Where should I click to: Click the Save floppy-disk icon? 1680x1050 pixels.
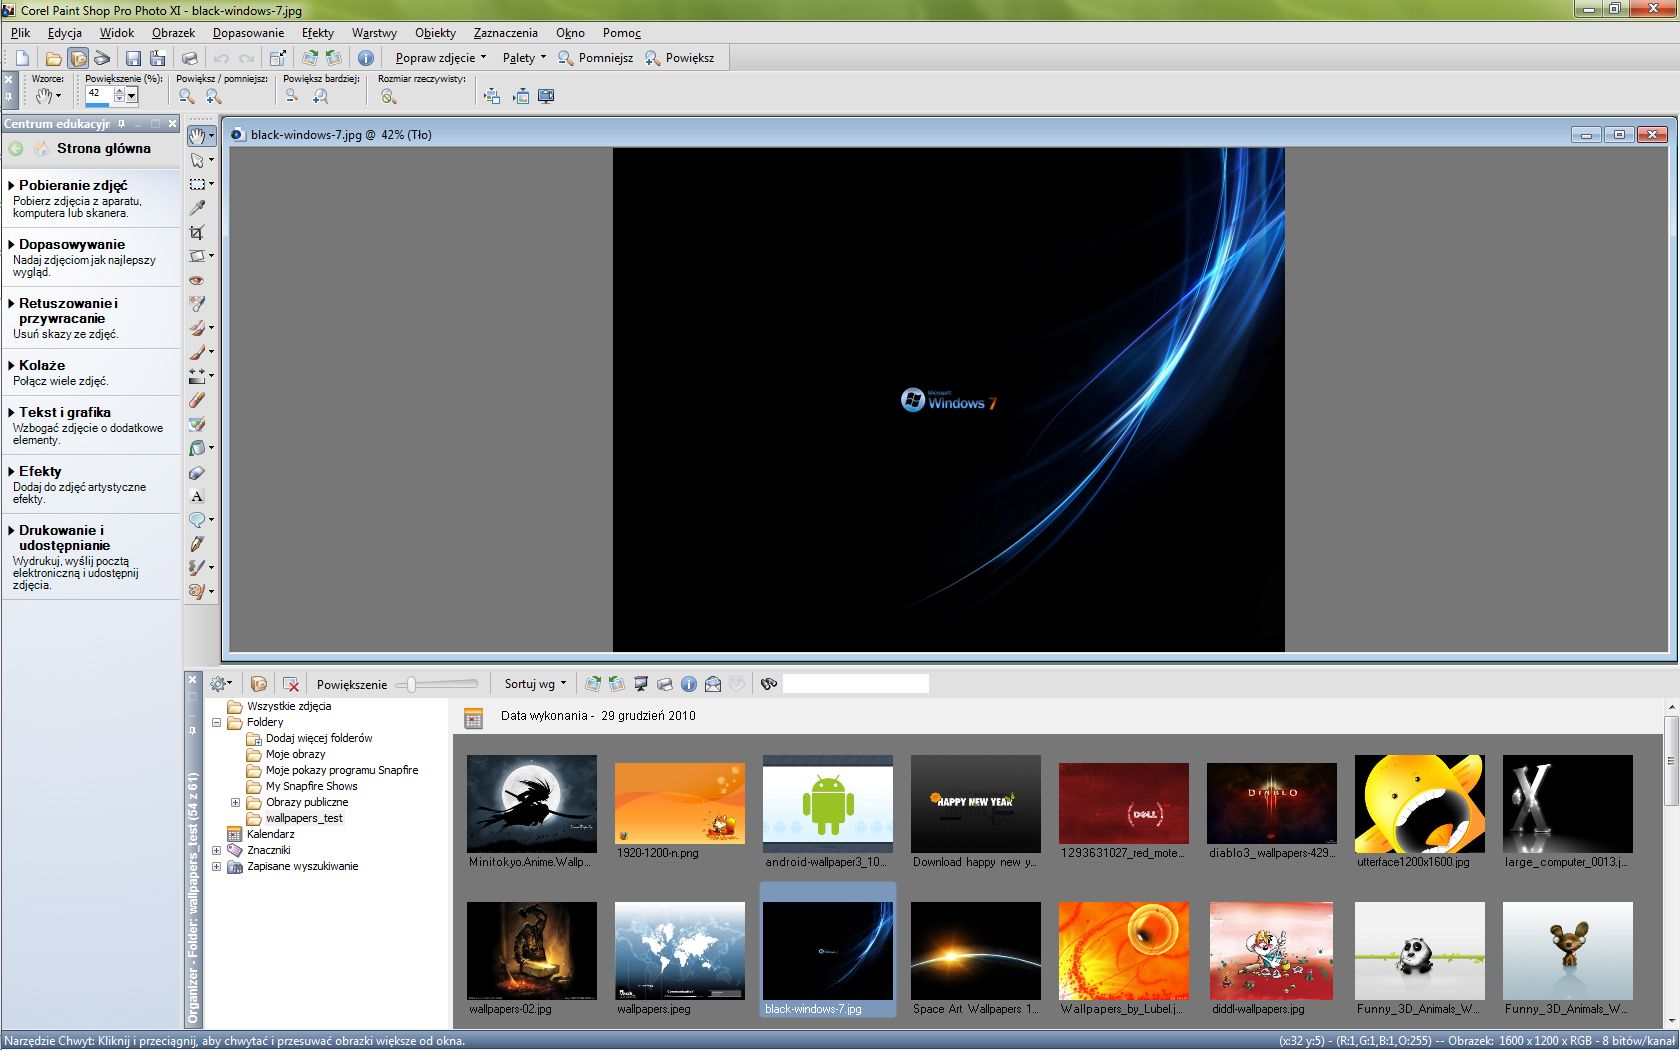(x=132, y=58)
